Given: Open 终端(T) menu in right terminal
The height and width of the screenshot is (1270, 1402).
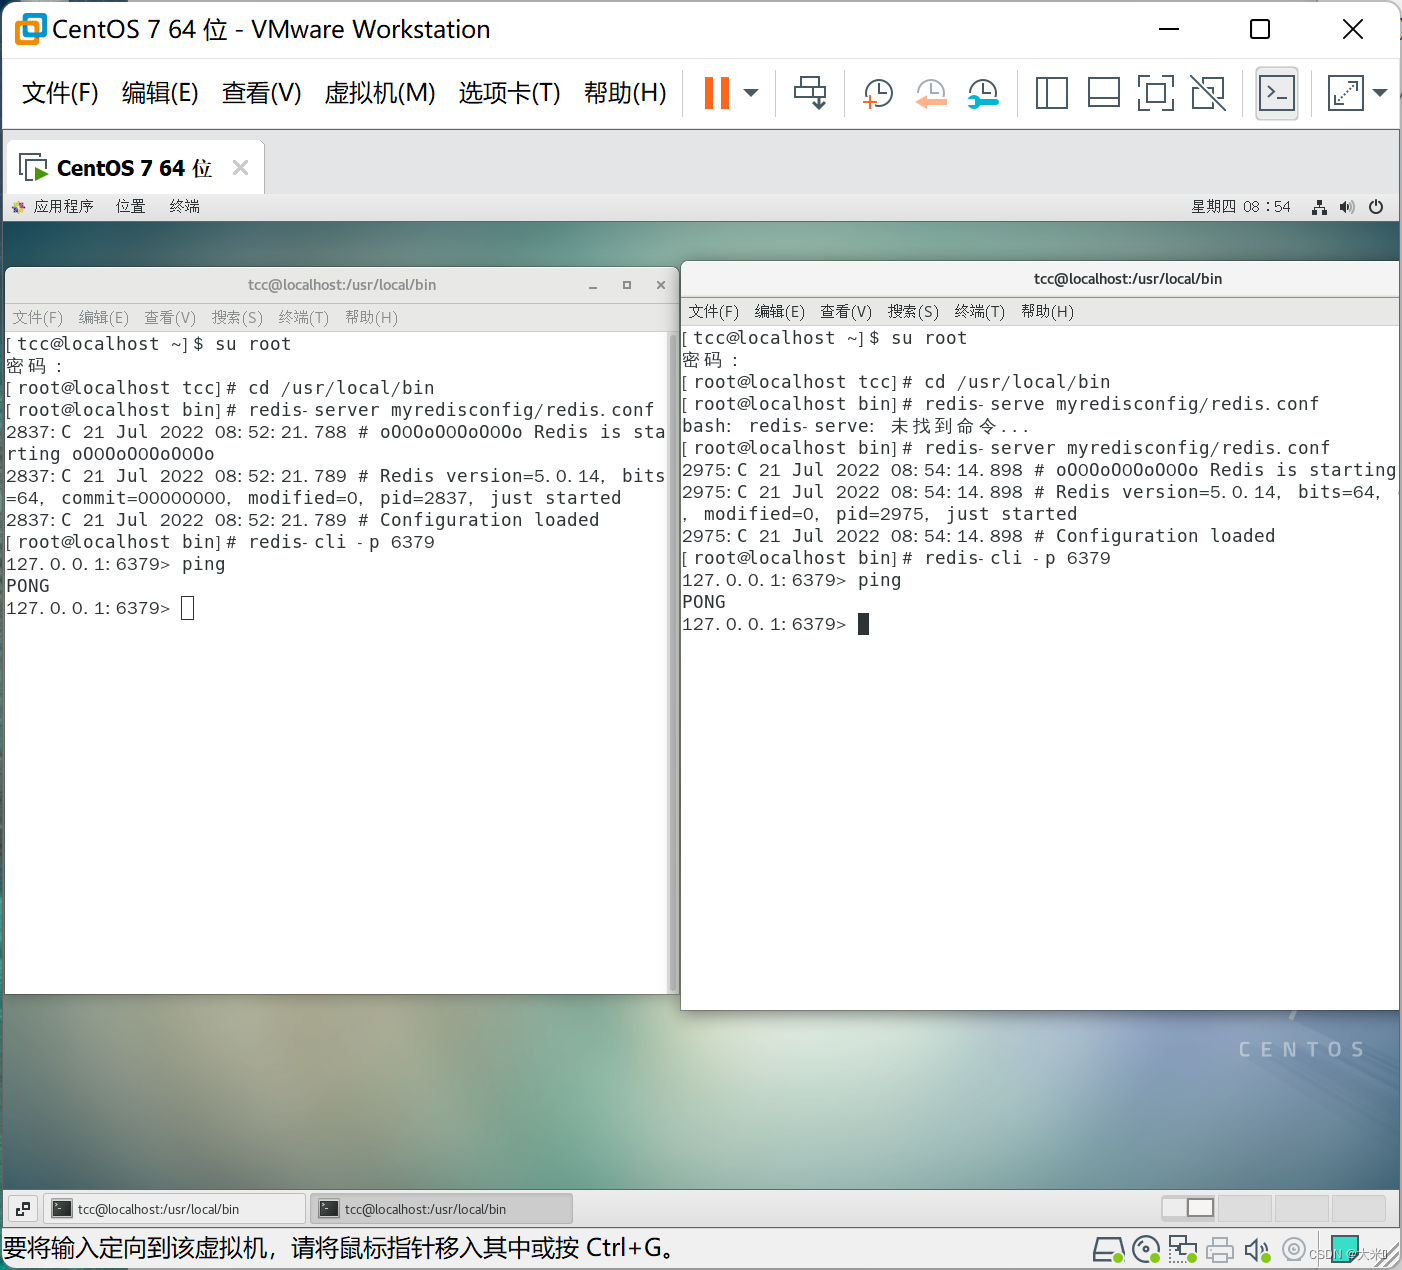Looking at the screenshot, I should [x=980, y=312].
